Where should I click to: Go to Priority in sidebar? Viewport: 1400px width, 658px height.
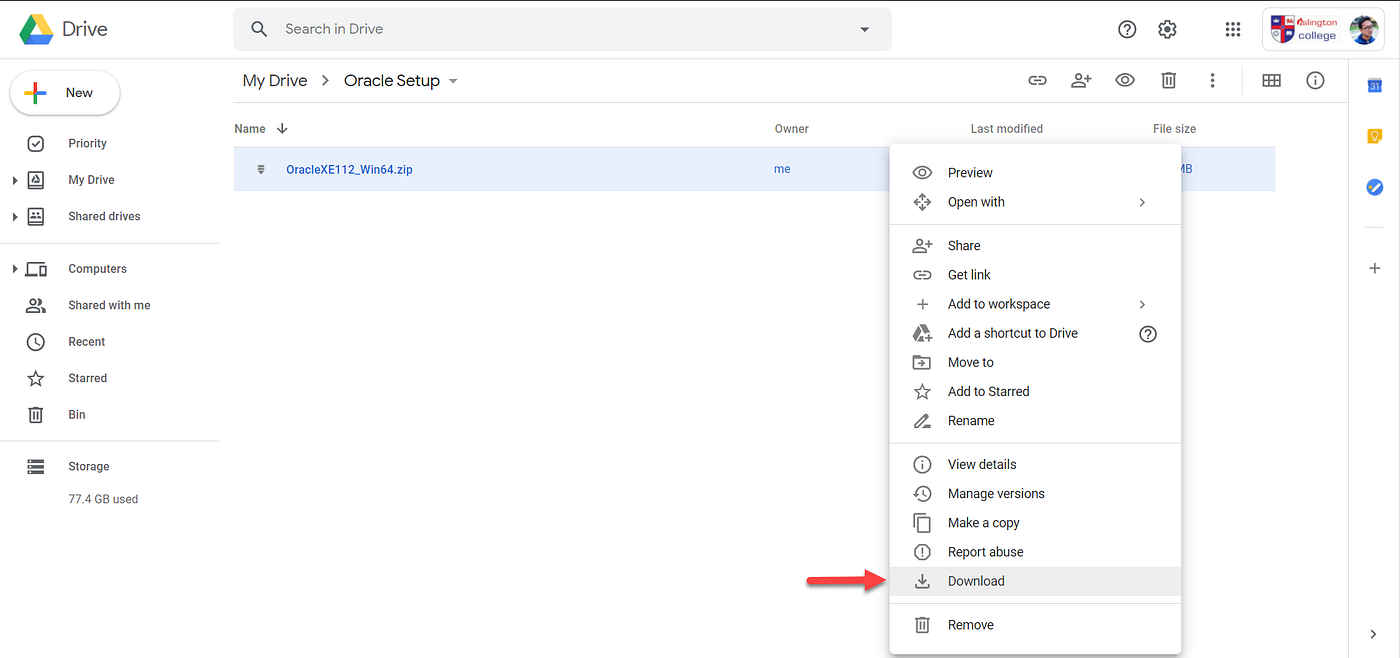pyautogui.click(x=87, y=144)
